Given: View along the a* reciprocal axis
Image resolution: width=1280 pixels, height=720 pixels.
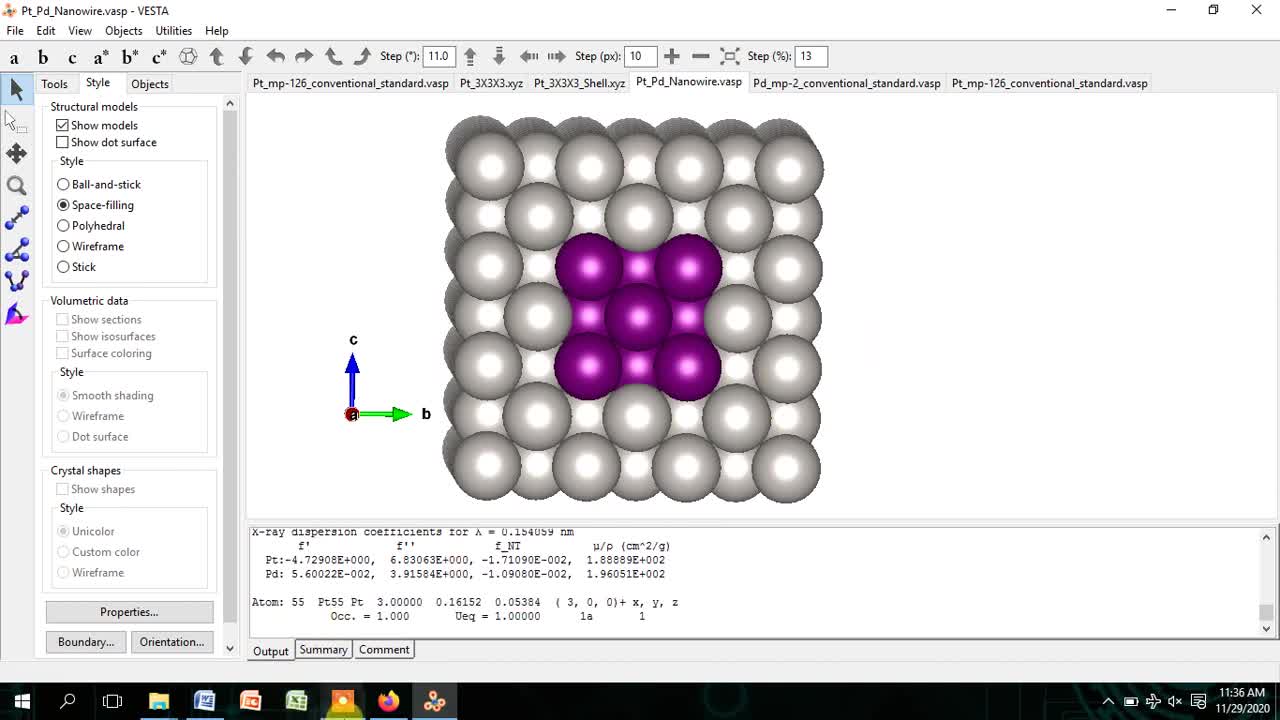Looking at the screenshot, I should point(101,57).
